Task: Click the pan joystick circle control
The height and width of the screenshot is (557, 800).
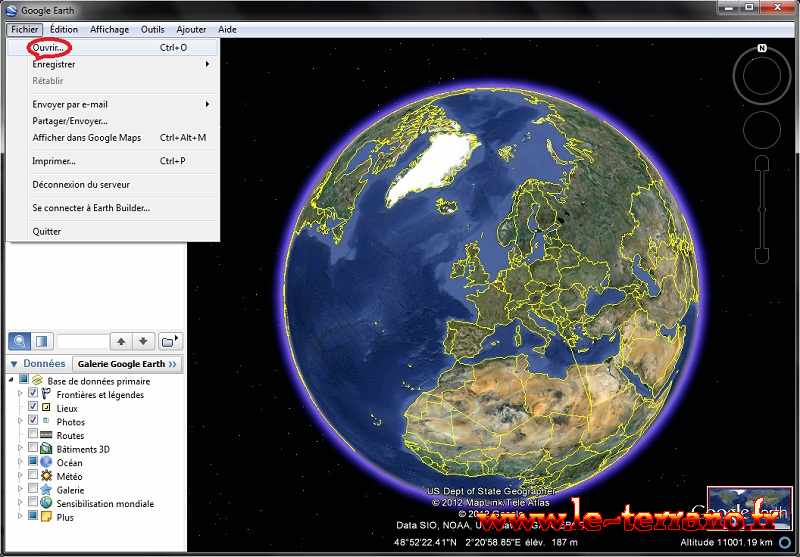Action: (762, 130)
